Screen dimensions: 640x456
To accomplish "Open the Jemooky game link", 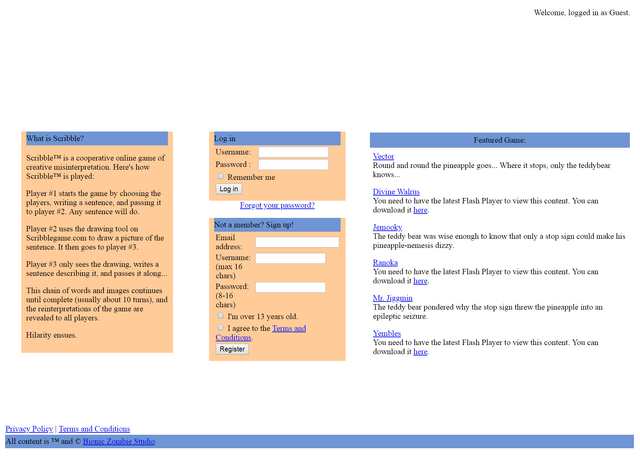I will 387,227.
